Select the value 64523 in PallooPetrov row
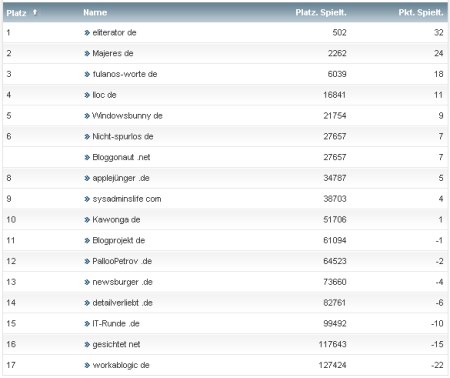This screenshot has width=450, height=378. pos(335,261)
